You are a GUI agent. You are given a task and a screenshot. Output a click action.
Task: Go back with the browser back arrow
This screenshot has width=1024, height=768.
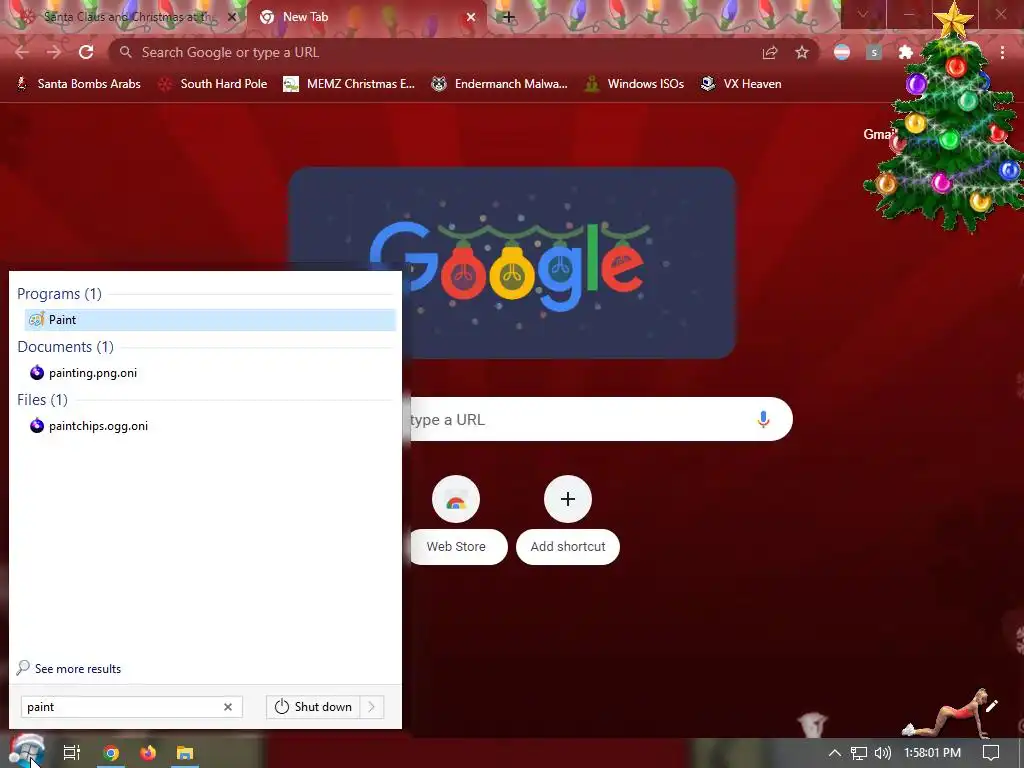22,52
